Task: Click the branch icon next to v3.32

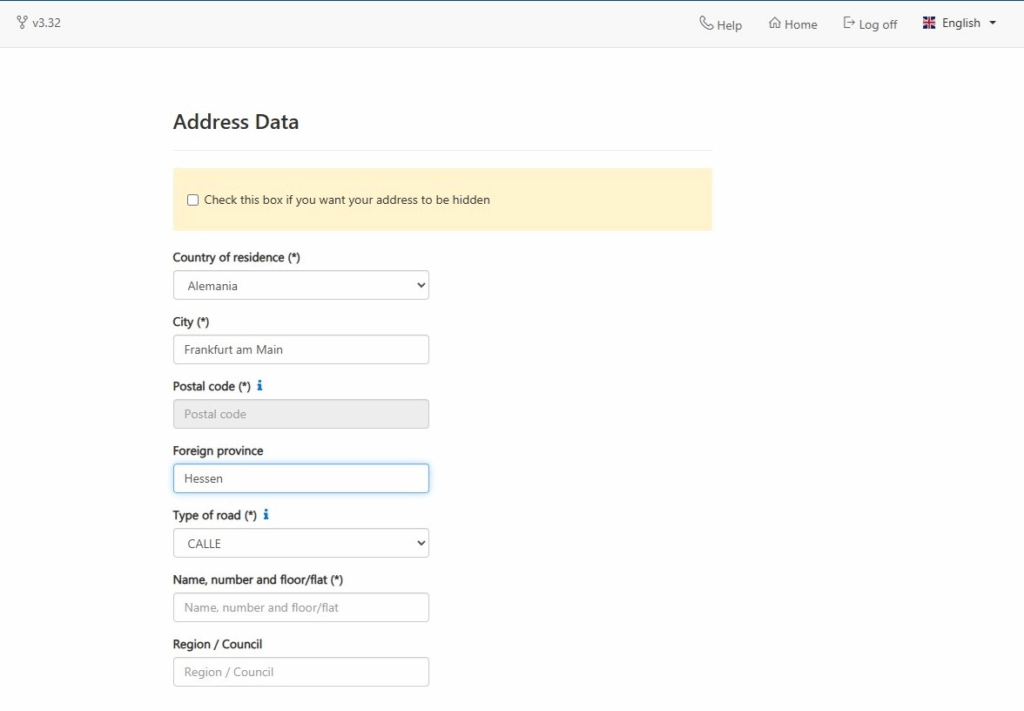Action: point(22,22)
